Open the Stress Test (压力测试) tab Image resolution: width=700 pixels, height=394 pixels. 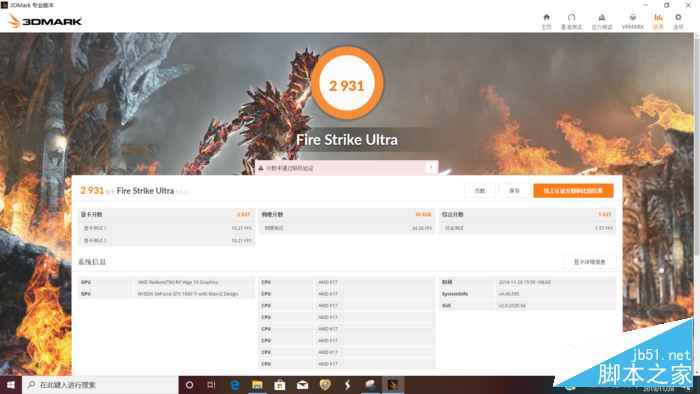coord(602,21)
